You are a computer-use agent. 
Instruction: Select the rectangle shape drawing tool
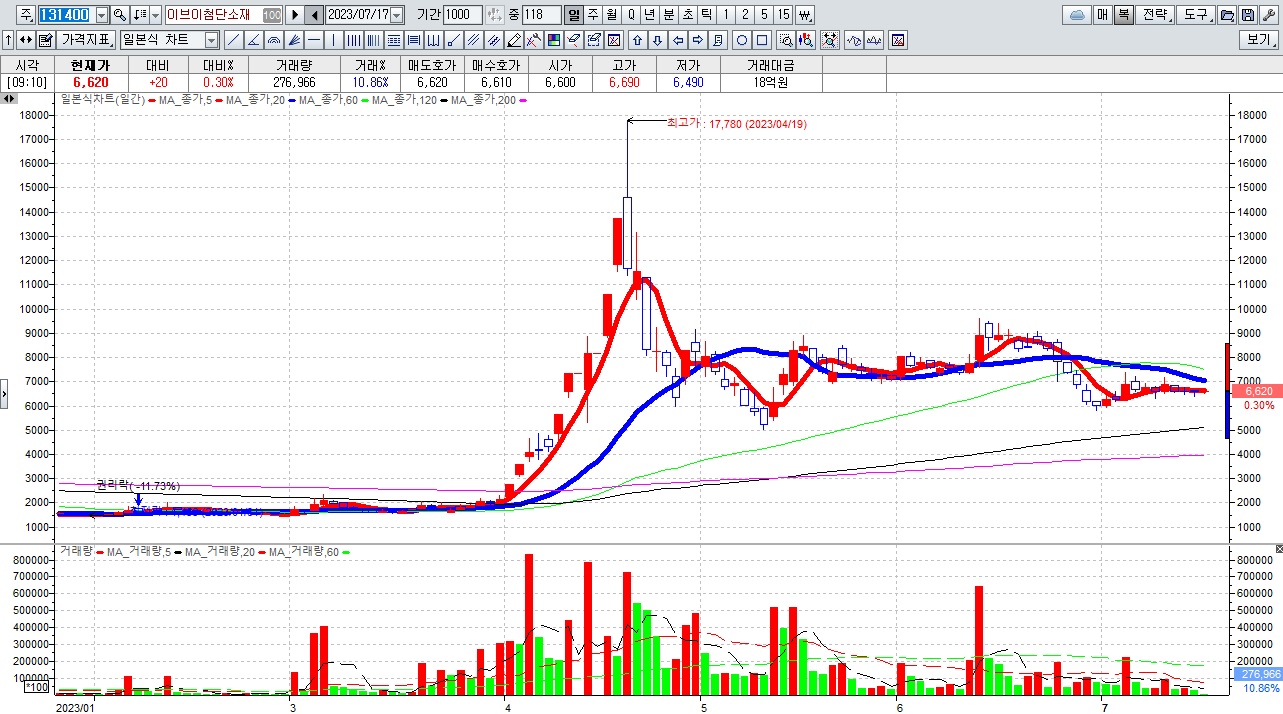click(762, 40)
